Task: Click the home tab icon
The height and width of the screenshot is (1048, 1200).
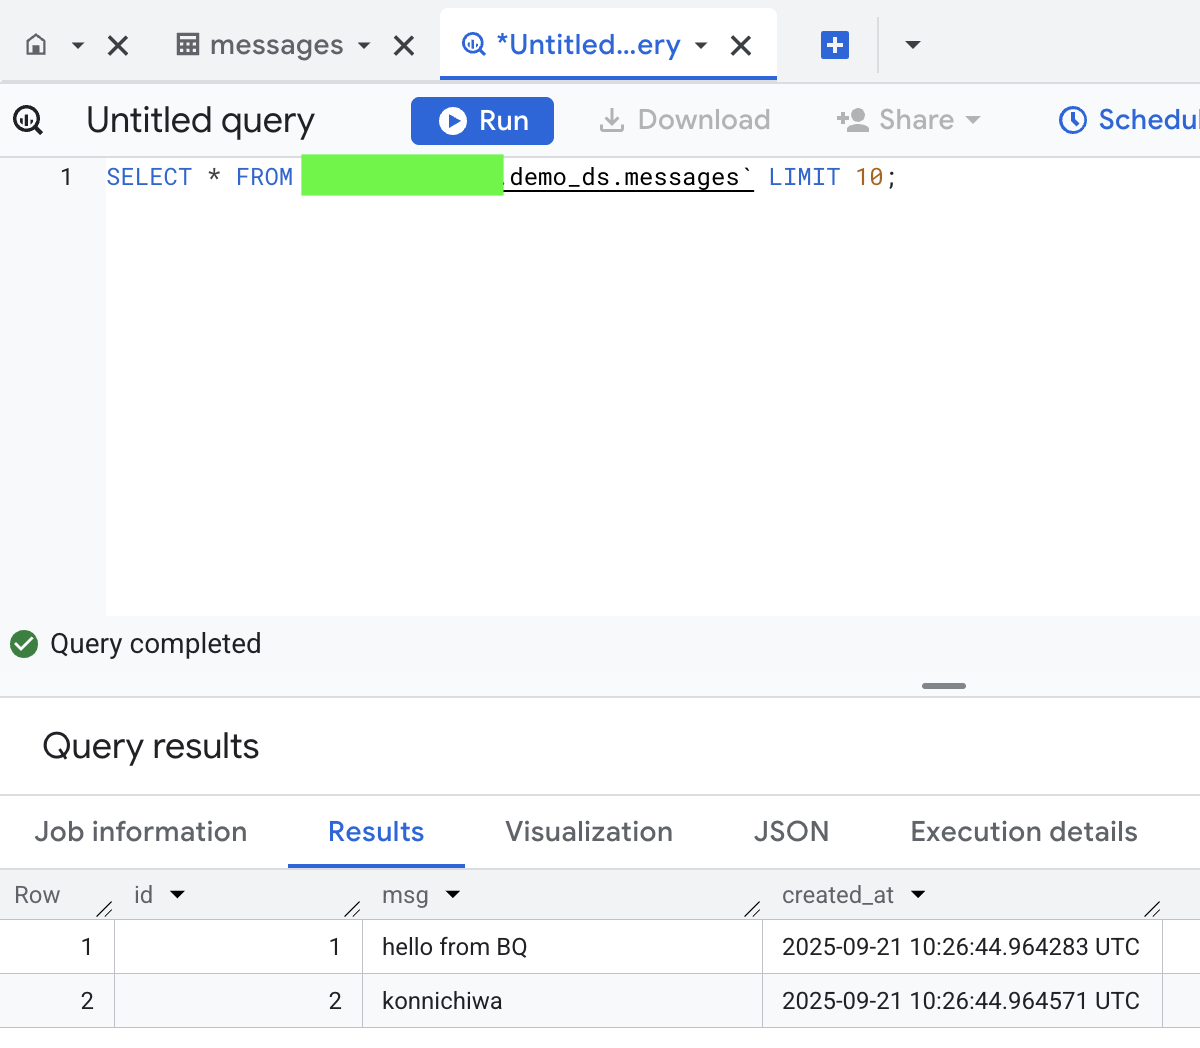Action: [x=36, y=45]
